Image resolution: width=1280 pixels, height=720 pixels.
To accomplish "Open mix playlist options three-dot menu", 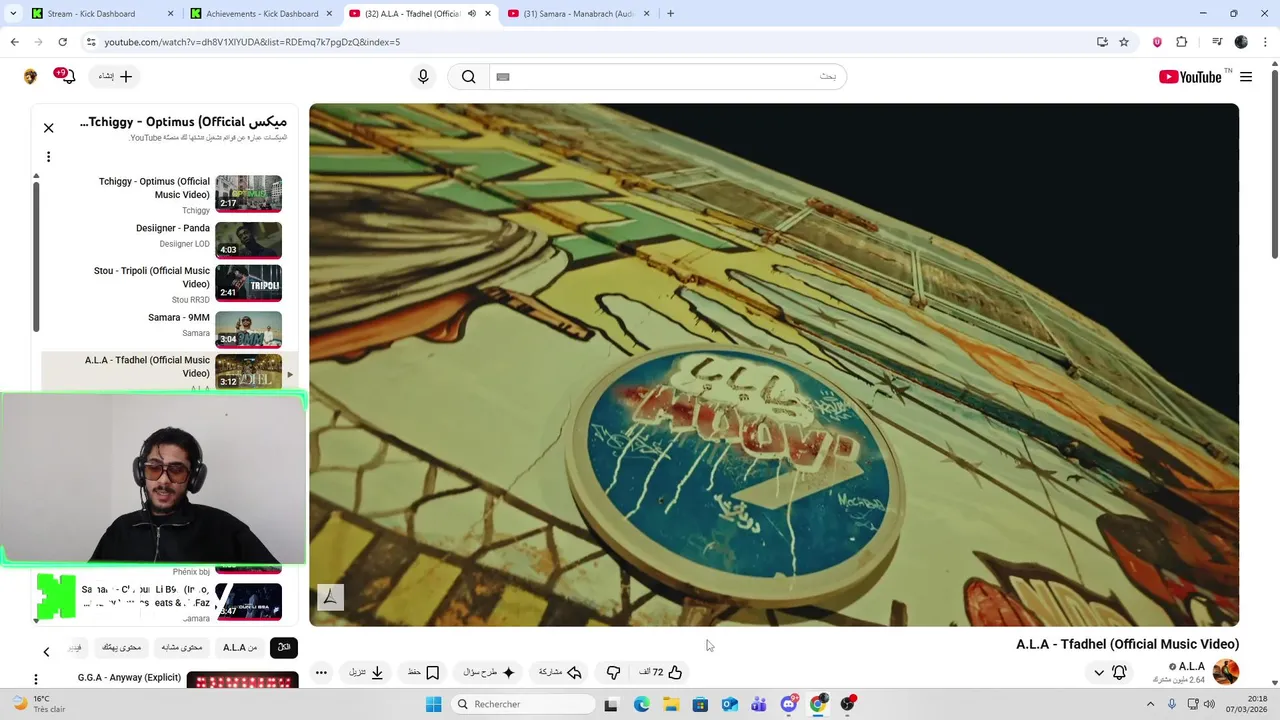I will pyautogui.click(x=48, y=157).
